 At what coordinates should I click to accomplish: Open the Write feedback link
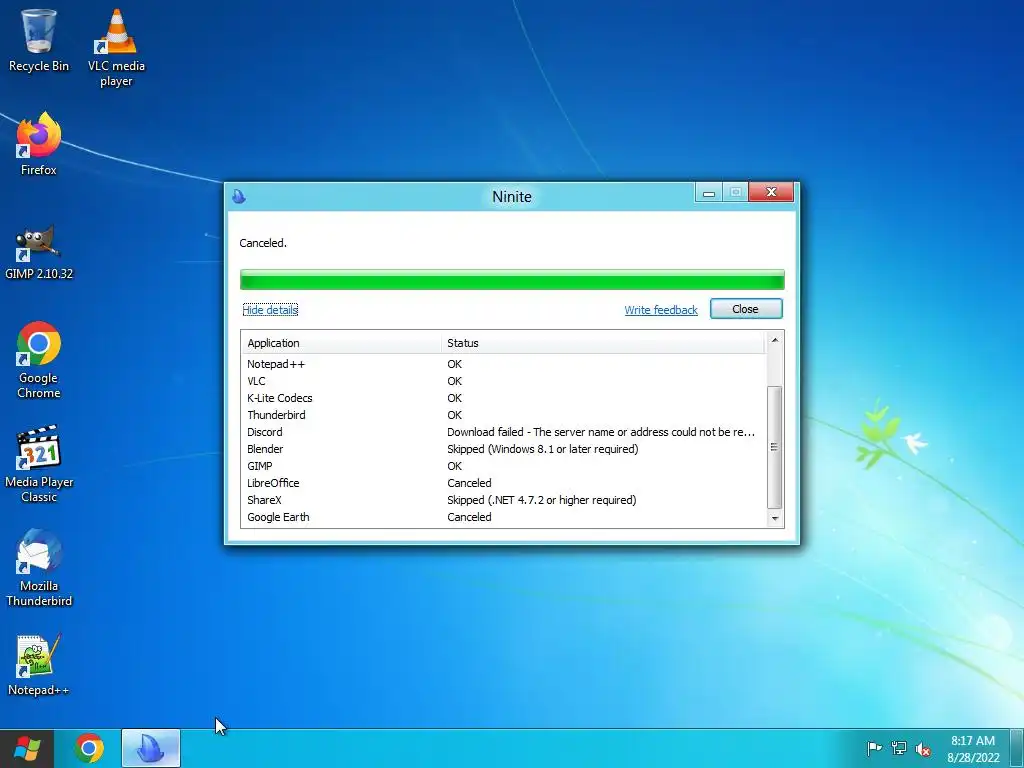click(x=661, y=310)
